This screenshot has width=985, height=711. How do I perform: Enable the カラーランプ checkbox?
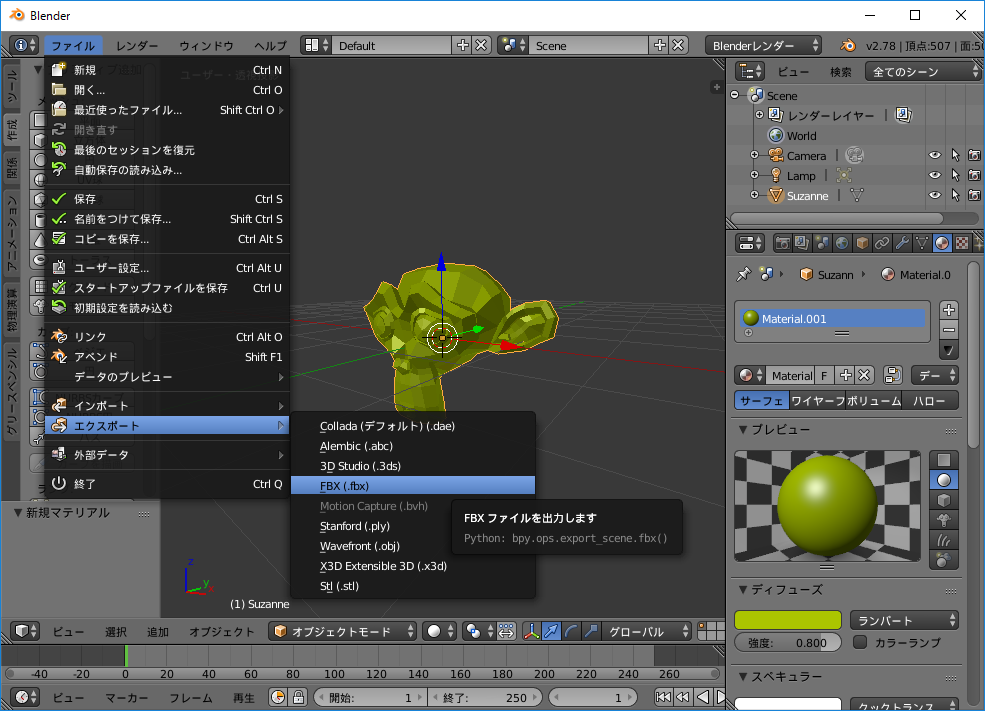tap(860, 642)
